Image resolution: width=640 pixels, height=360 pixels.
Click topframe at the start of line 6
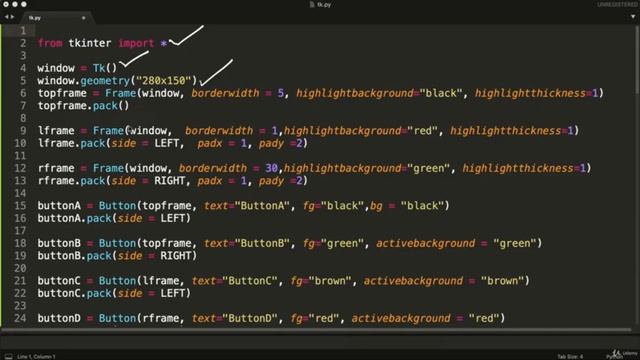62,93
